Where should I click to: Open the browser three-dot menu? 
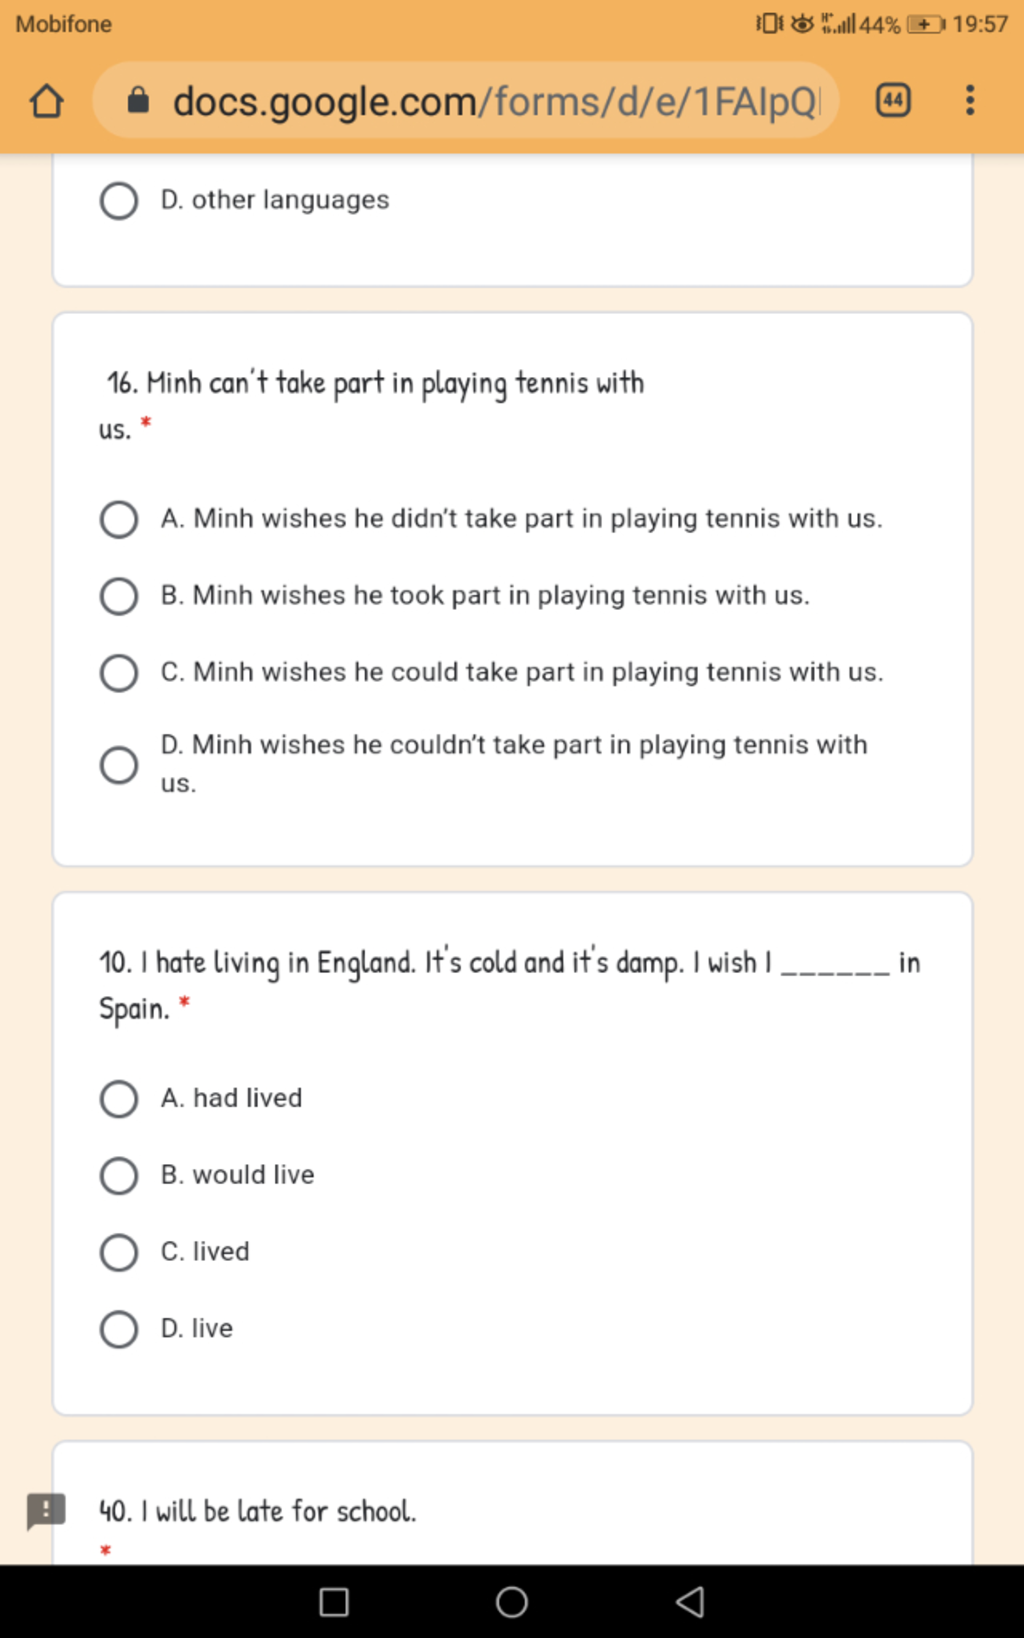tap(969, 100)
